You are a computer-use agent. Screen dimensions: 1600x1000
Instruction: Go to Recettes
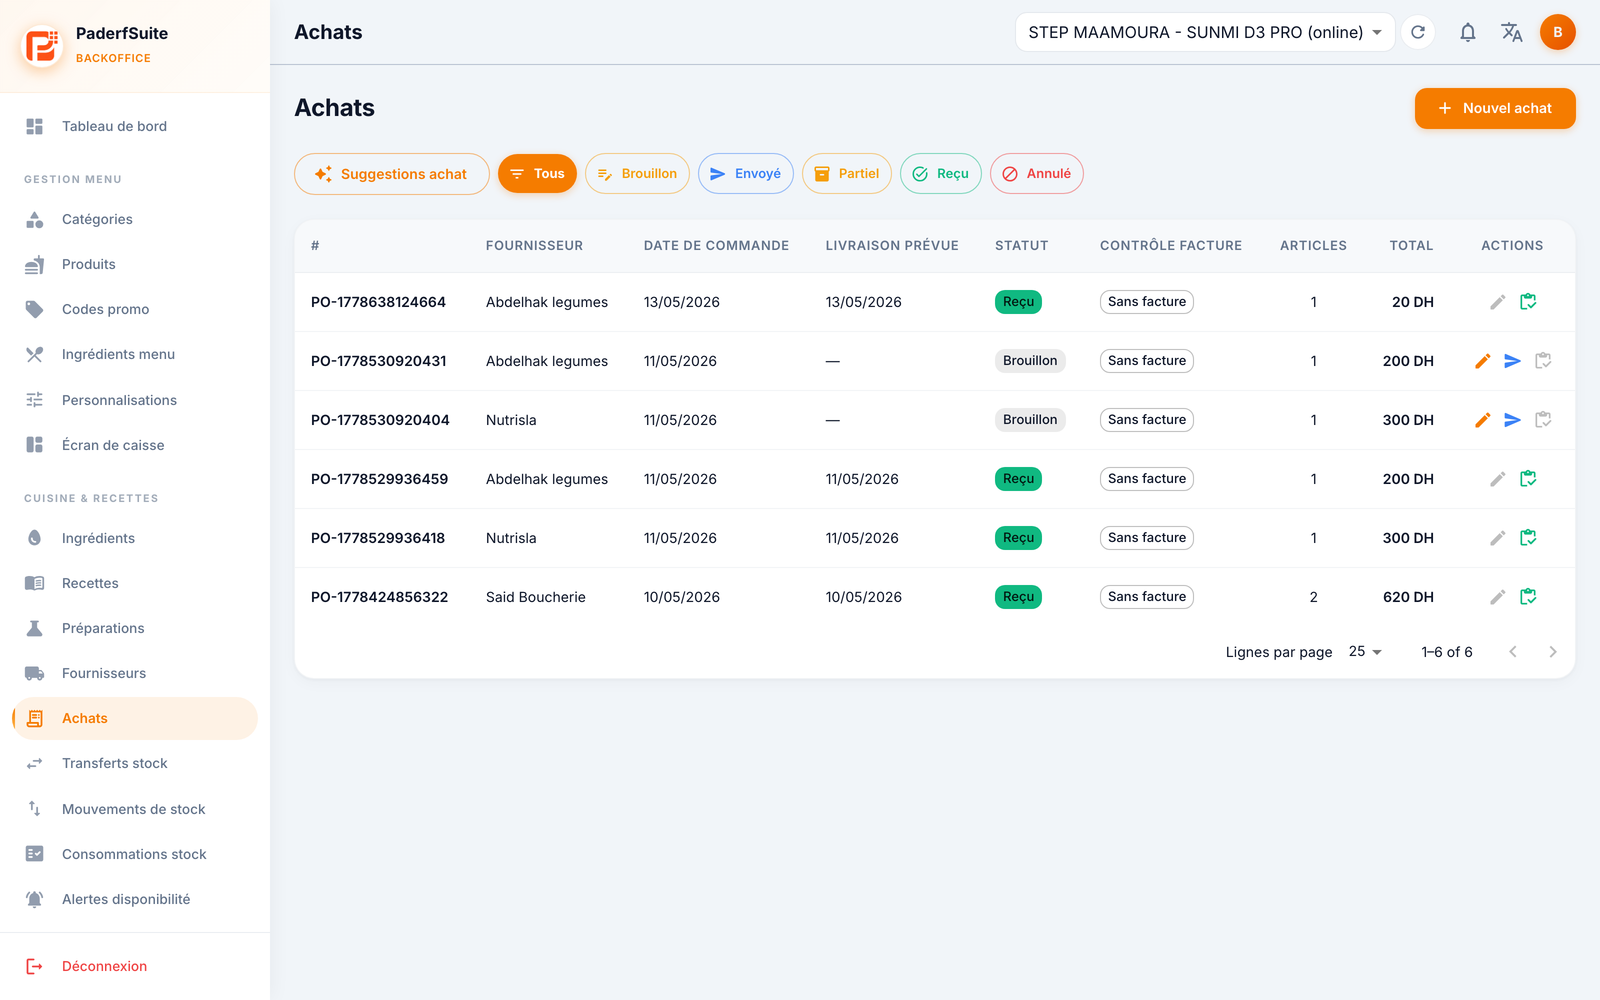click(x=135, y=583)
